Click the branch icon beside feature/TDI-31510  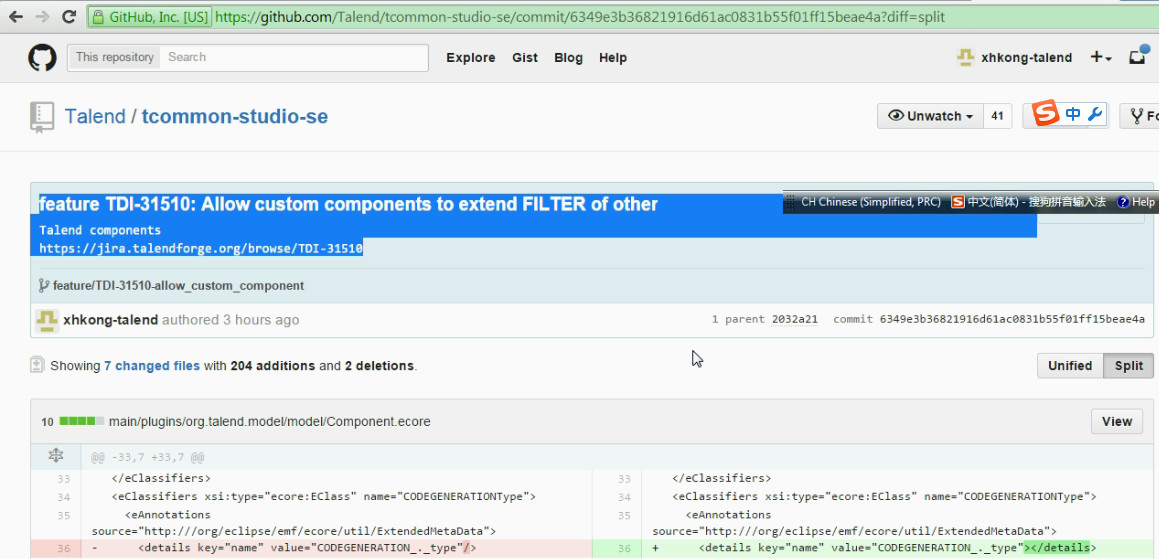[44, 285]
